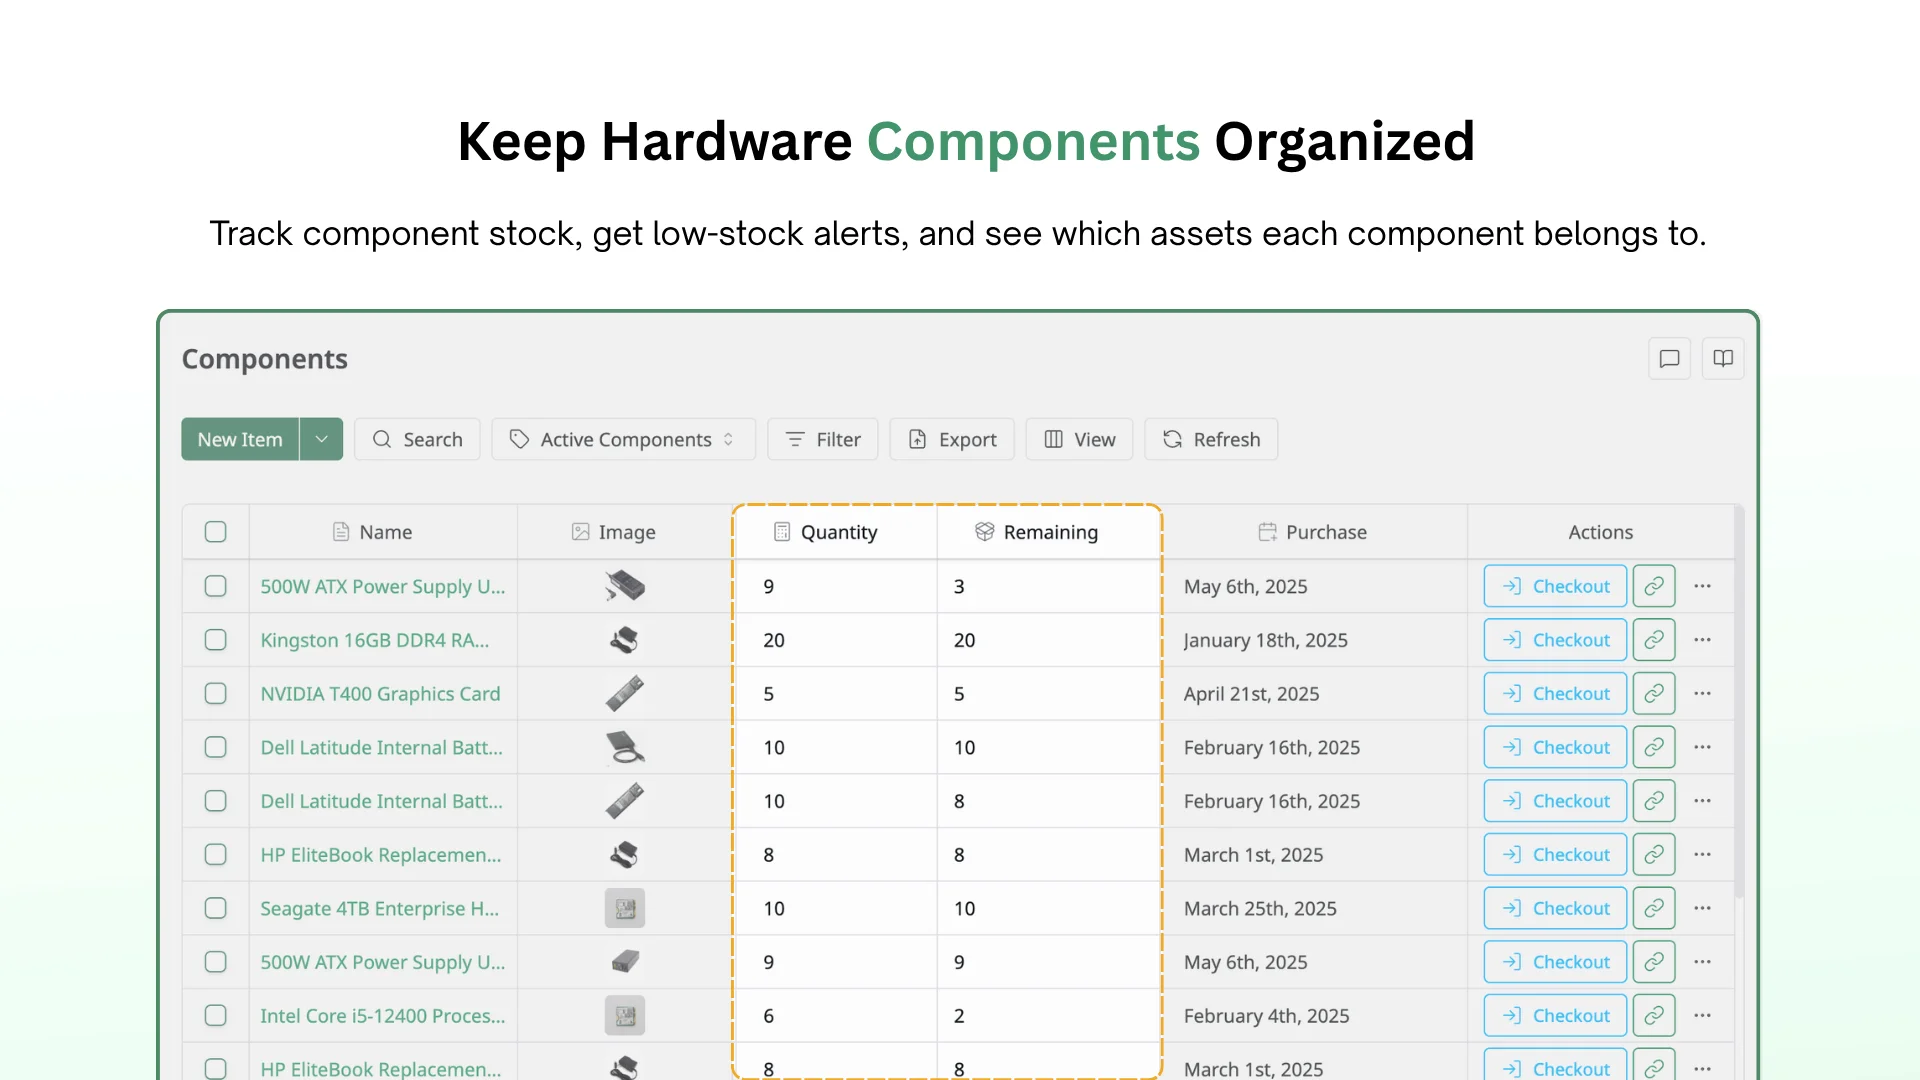Open placeholder image for Intel Core i5-12400

click(625, 1015)
